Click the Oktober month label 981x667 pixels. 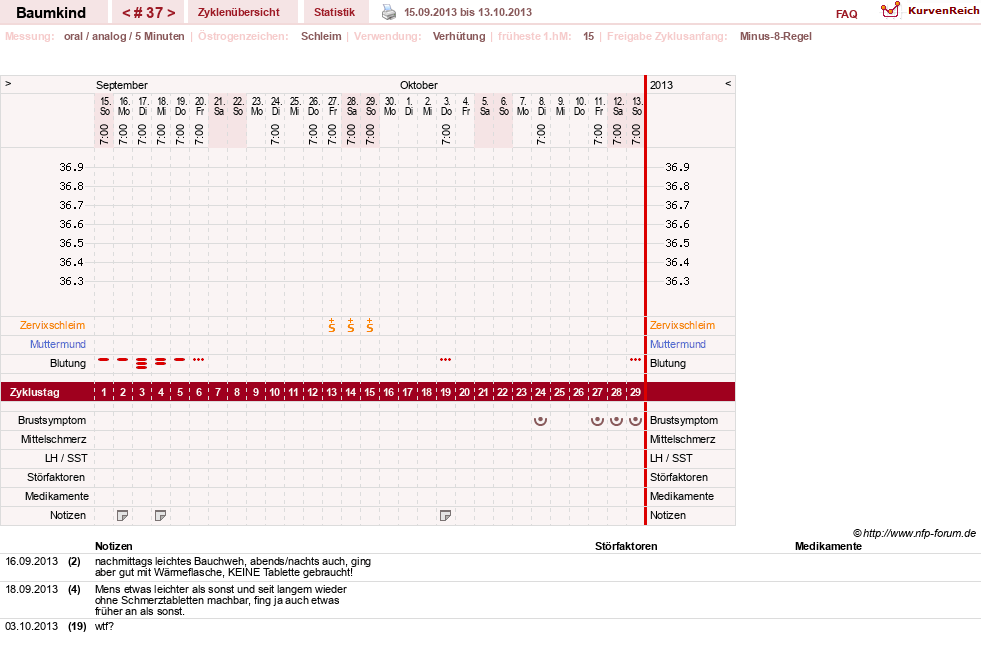(419, 85)
